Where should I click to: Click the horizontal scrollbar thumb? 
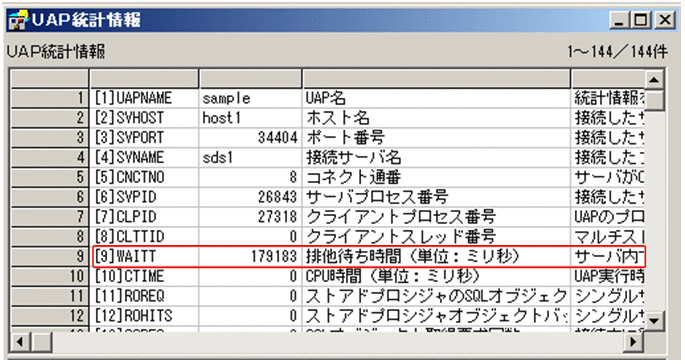pyautogui.click(x=41, y=342)
